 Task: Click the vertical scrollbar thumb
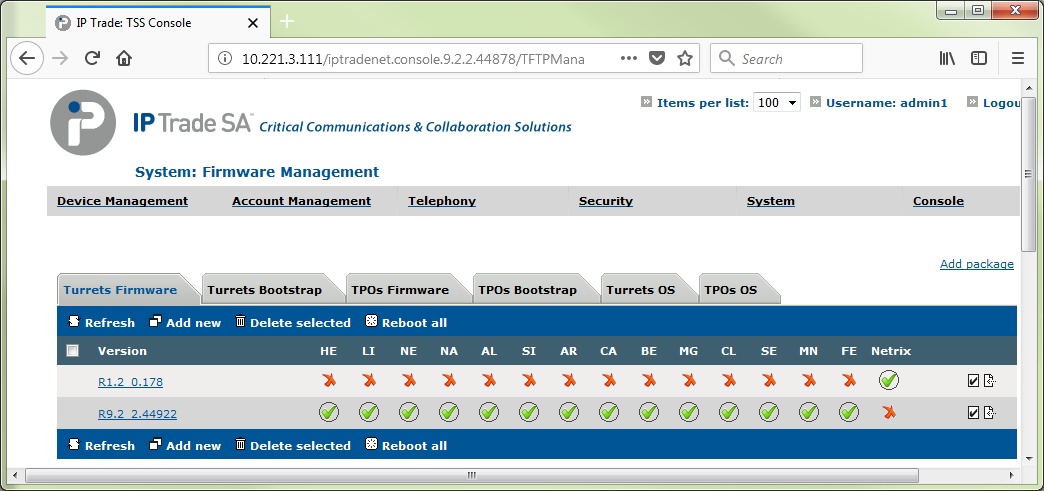1029,175
